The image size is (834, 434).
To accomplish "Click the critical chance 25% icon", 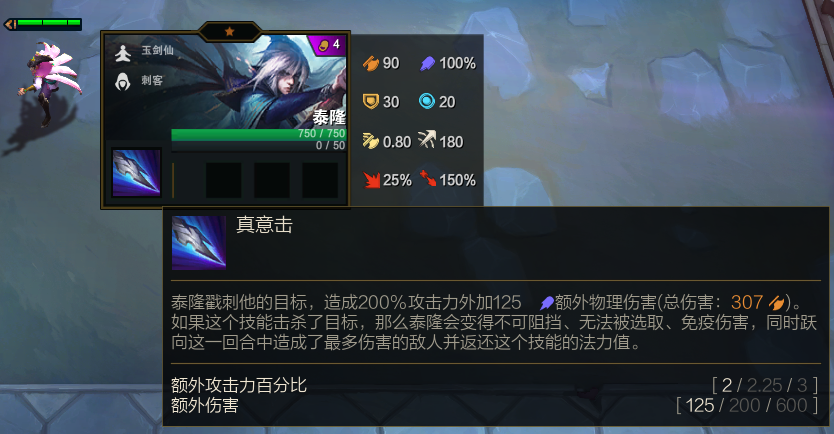I will 371,180.
